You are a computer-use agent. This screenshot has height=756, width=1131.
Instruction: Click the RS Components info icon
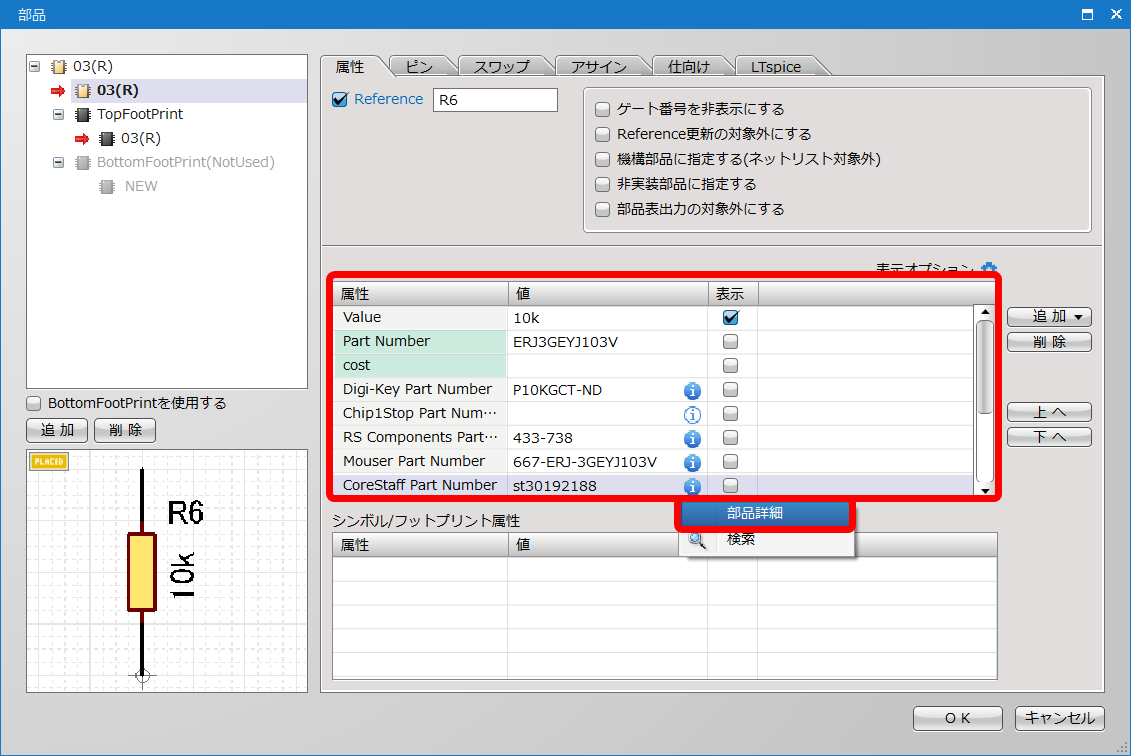(692, 438)
